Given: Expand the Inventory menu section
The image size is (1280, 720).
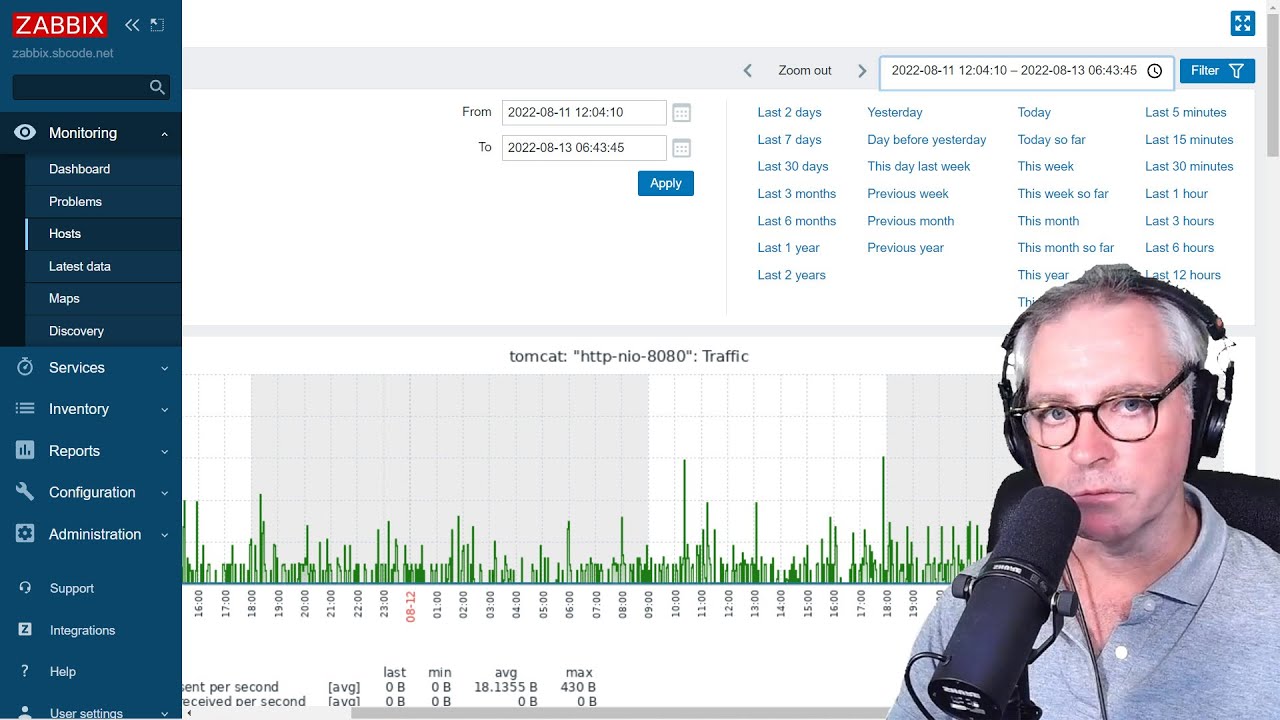Looking at the screenshot, I should tap(164, 410).
